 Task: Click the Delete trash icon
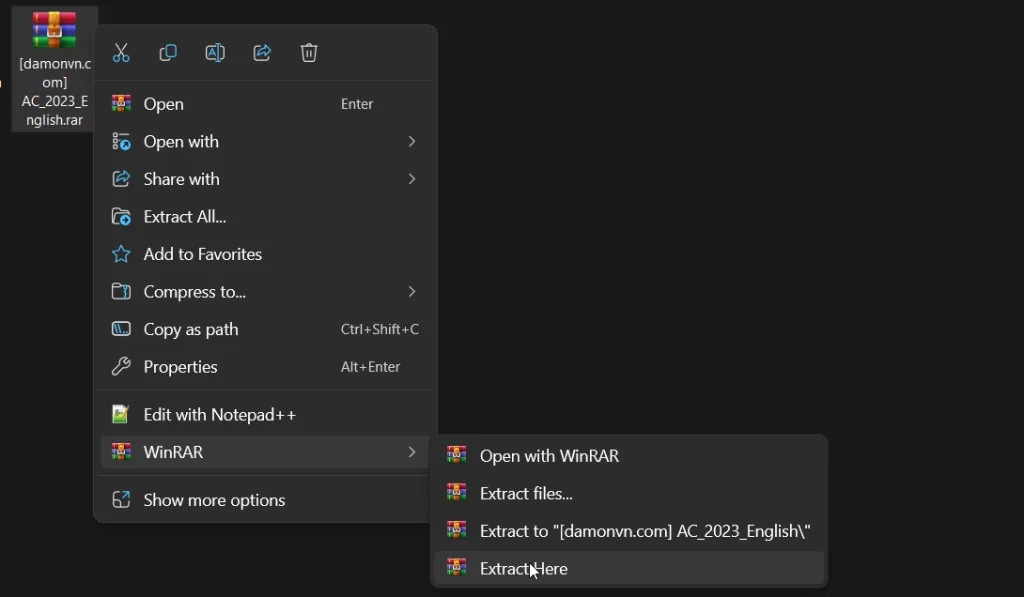tap(309, 53)
